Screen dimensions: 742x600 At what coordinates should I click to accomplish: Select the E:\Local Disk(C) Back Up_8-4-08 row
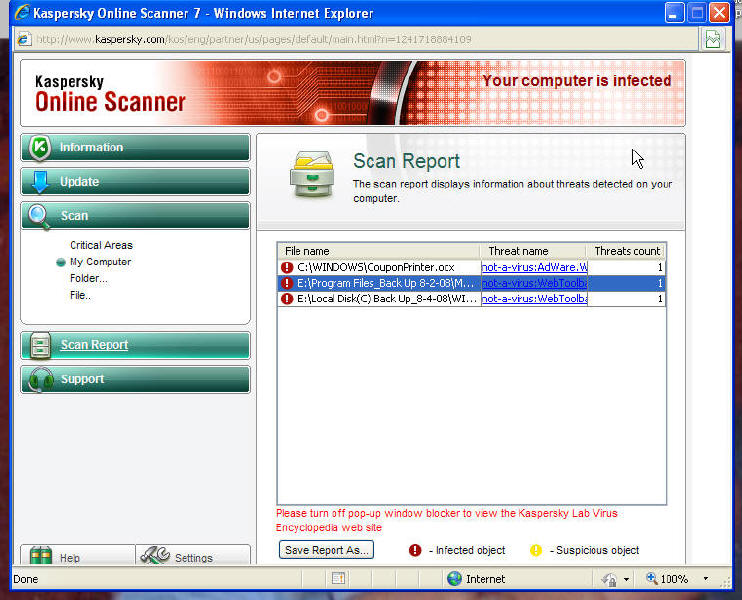[x=472, y=299]
